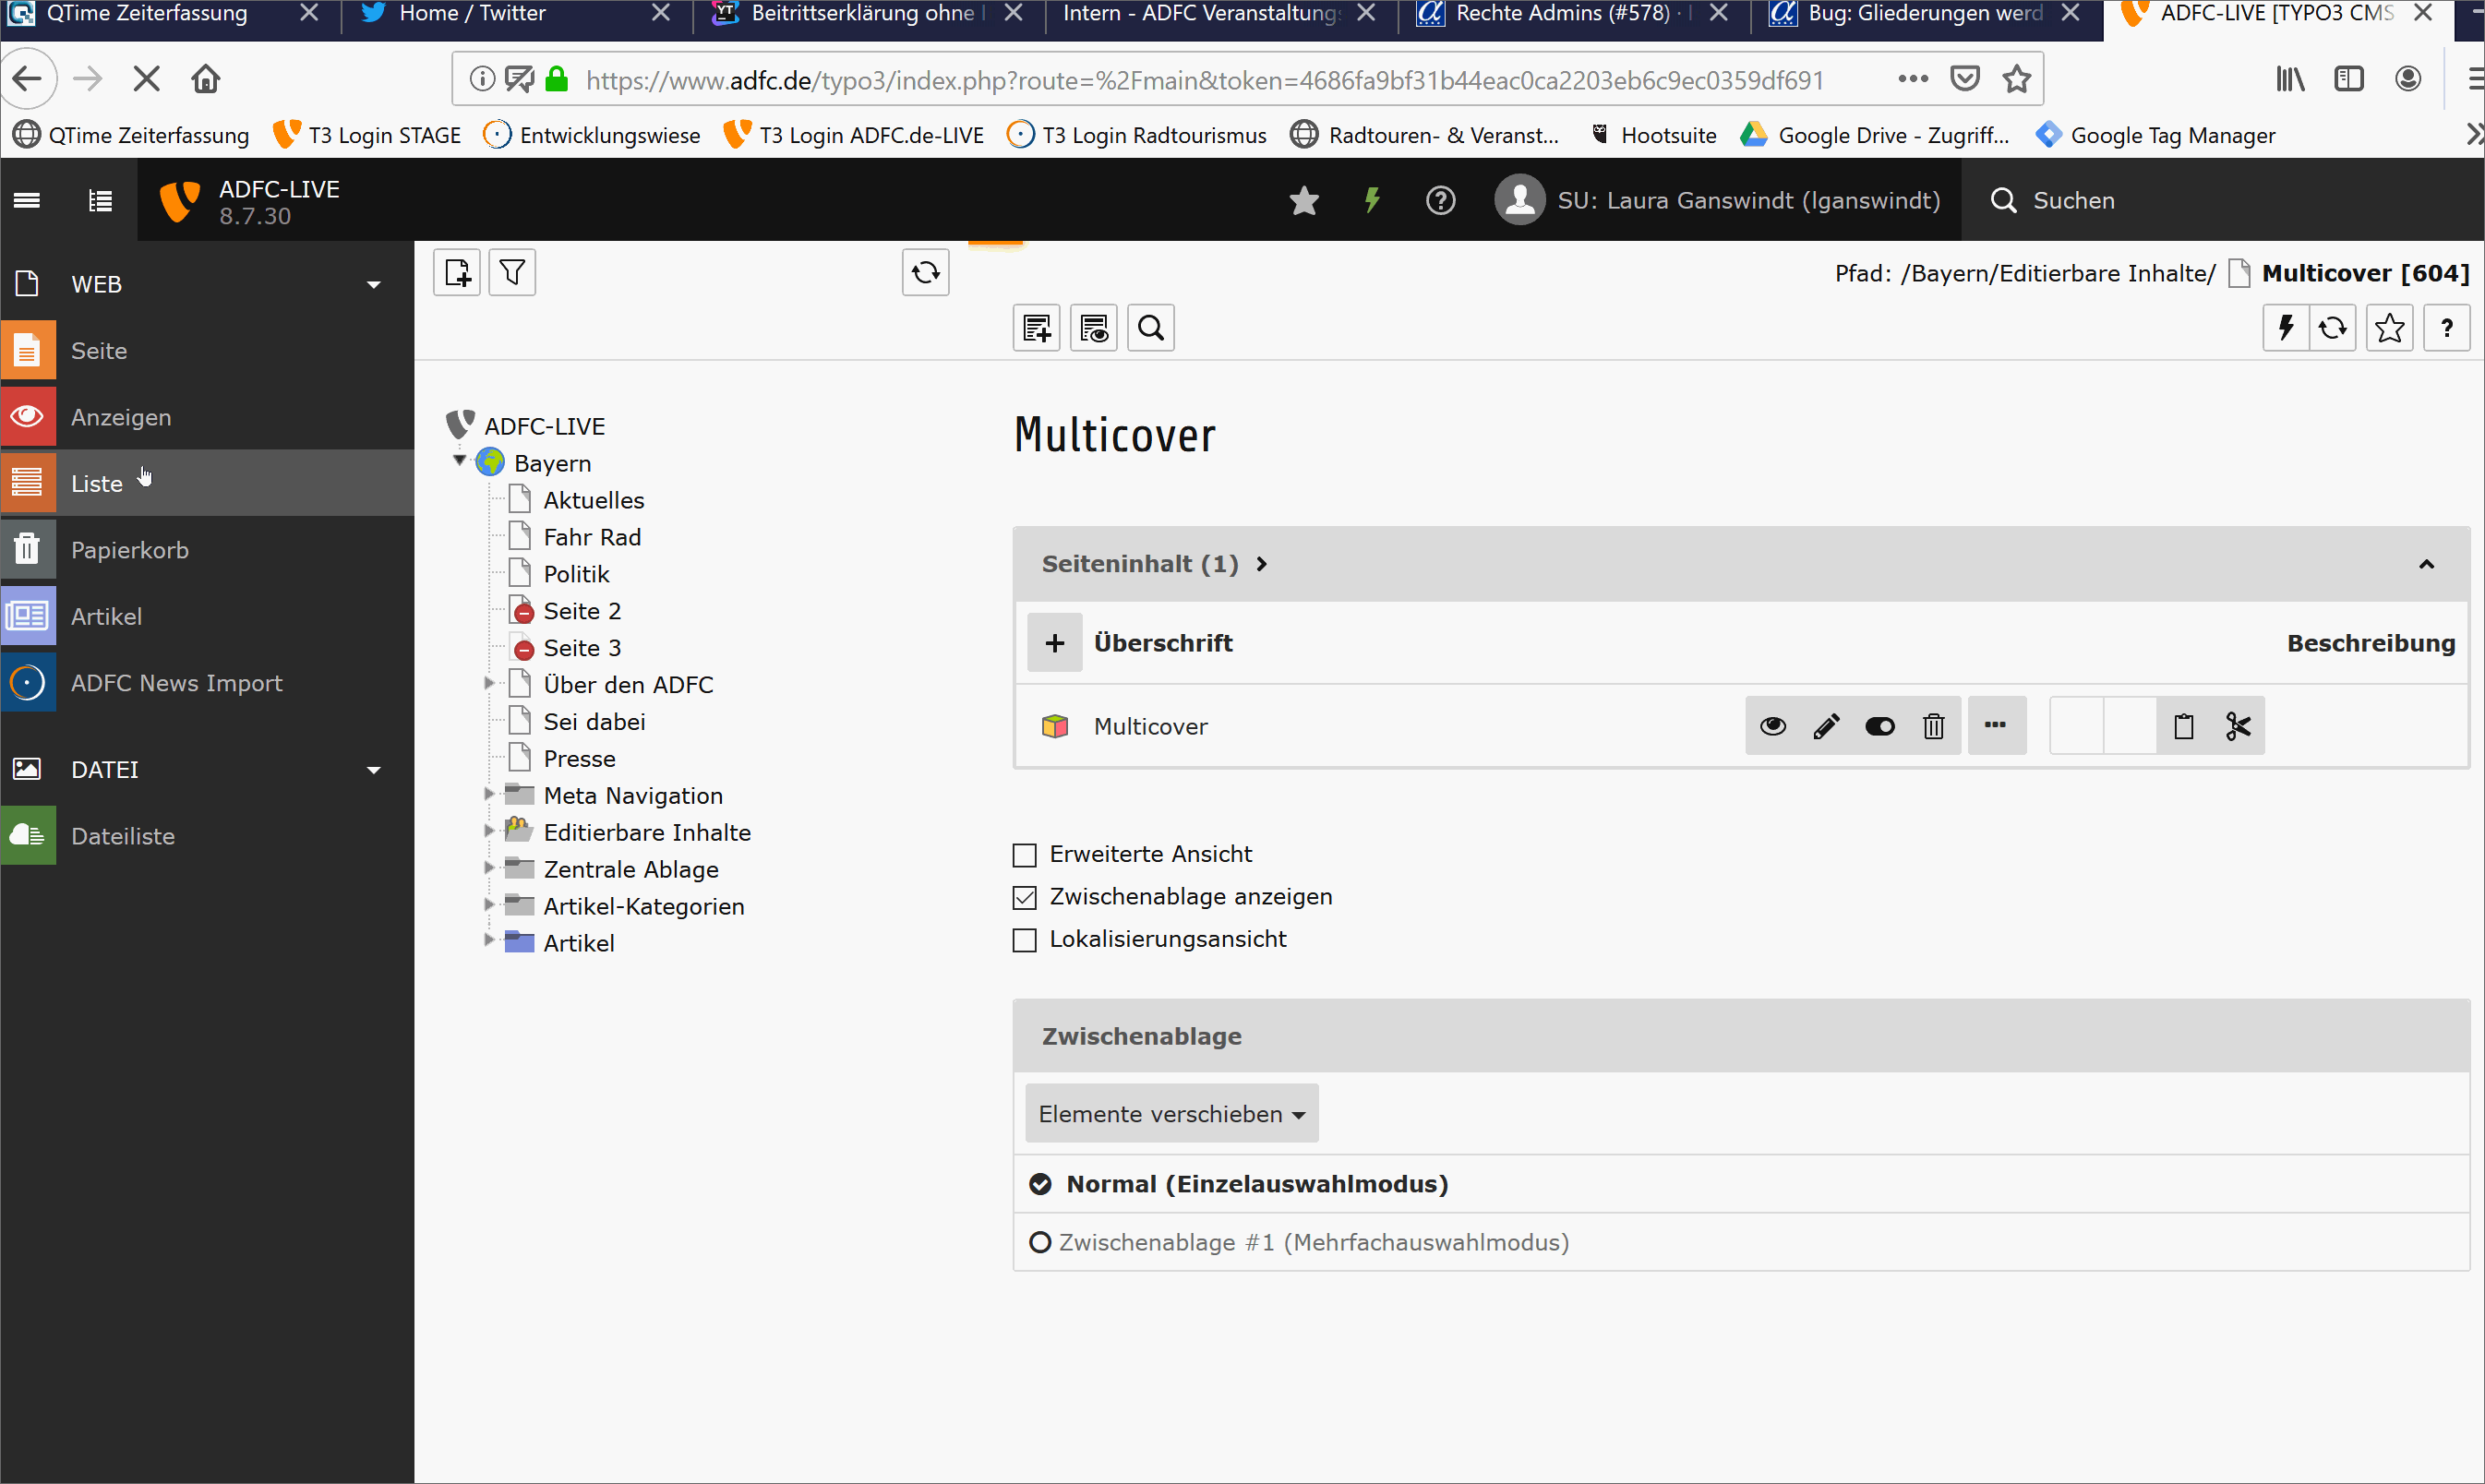
Task: Click the flush caches lightning icon in top bar
Action: (1372, 200)
